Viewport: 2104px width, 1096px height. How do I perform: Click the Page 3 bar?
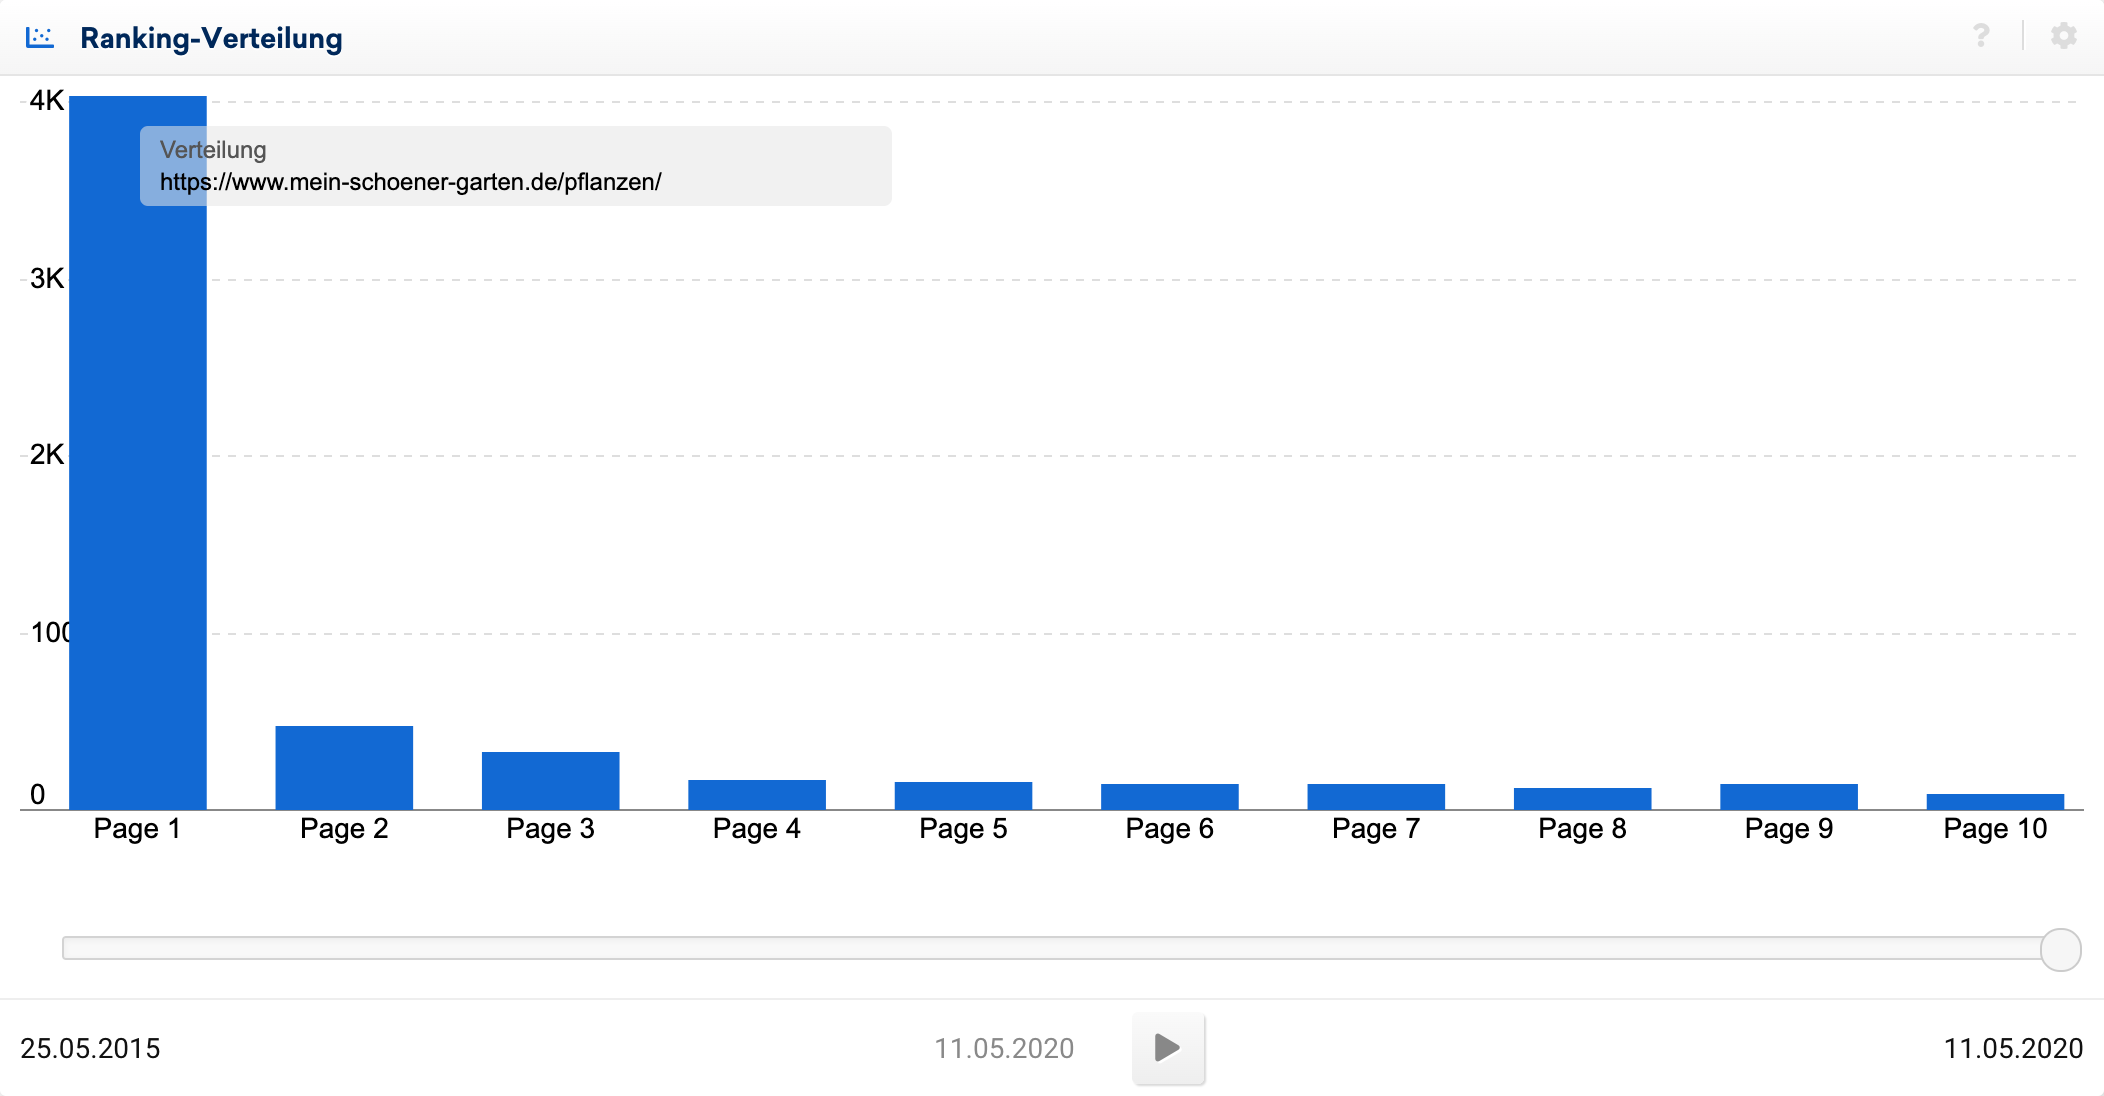click(551, 781)
